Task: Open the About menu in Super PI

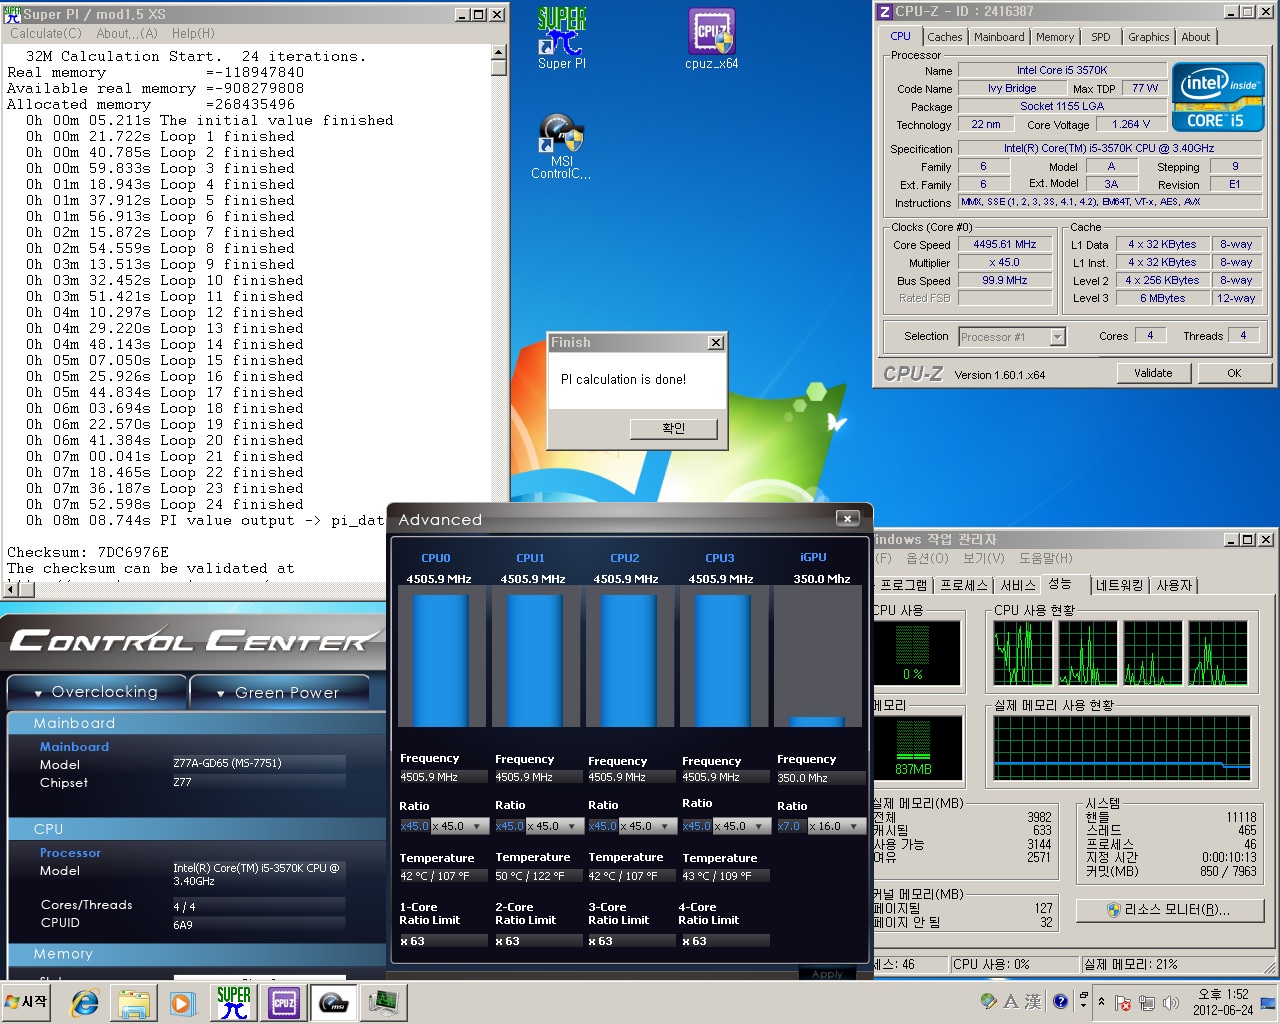Action: click(127, 33)
